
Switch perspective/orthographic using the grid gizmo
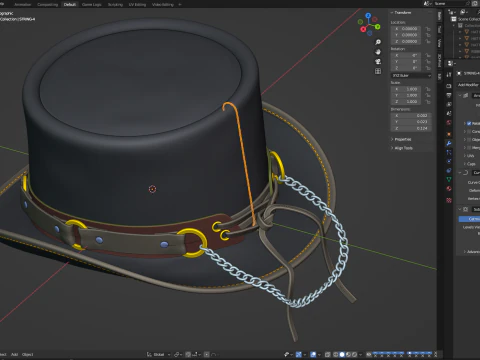pos(378,71)
